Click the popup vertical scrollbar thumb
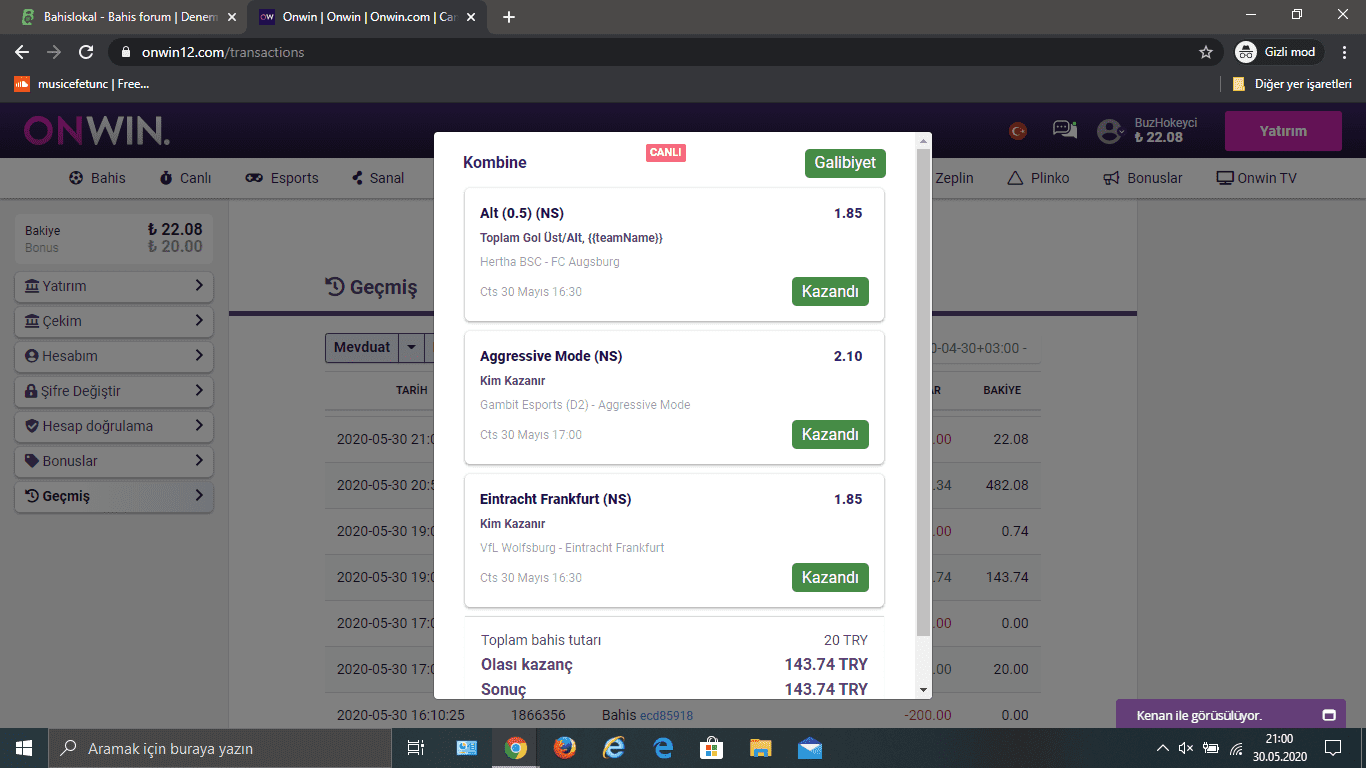The height and width of the screenshot is (768, 1366). (x=923, y=393)
